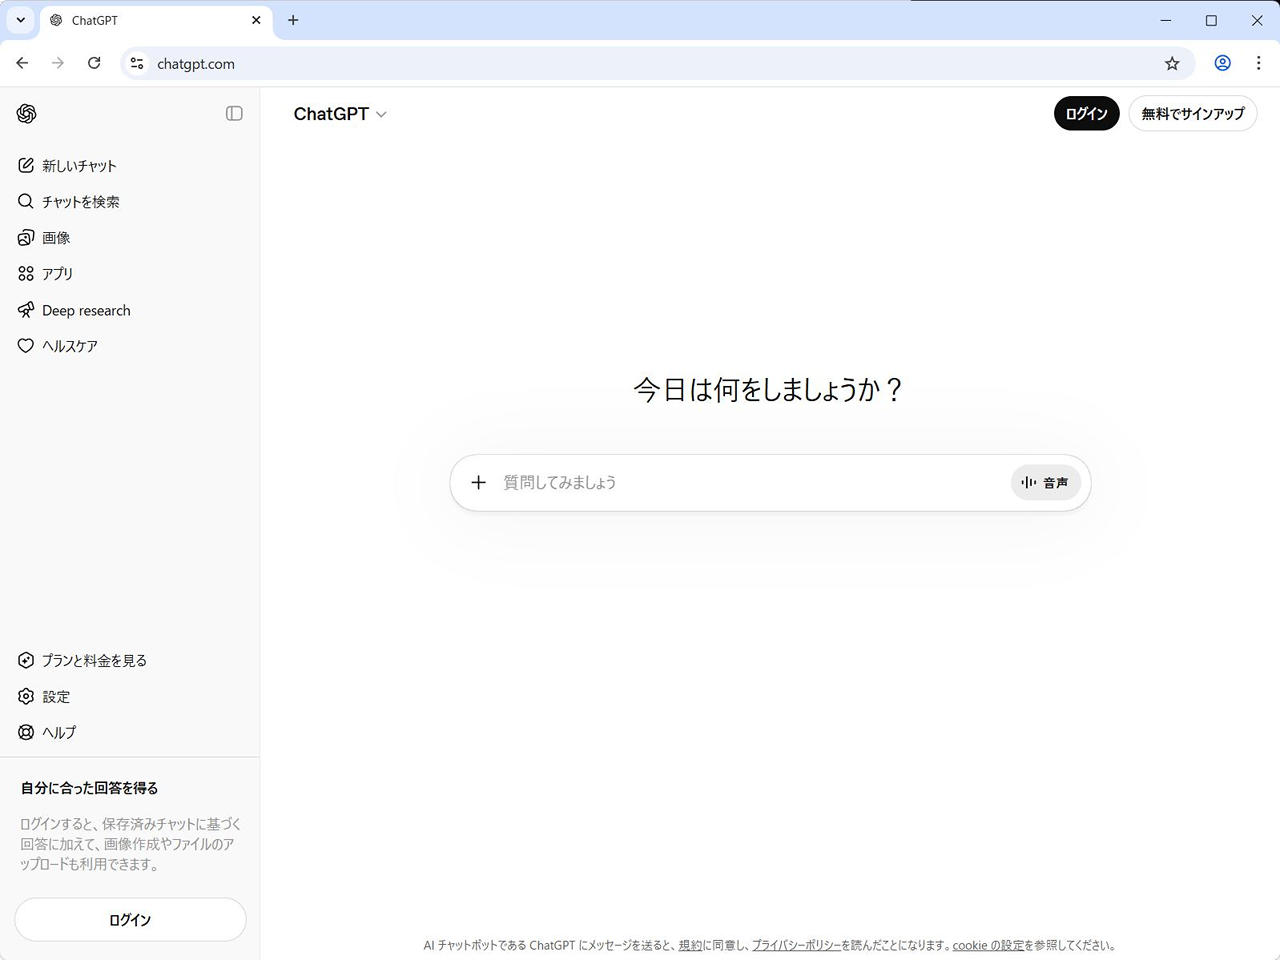
Task: Click the plus attach button in prompt box
Action: click(479, 483)
